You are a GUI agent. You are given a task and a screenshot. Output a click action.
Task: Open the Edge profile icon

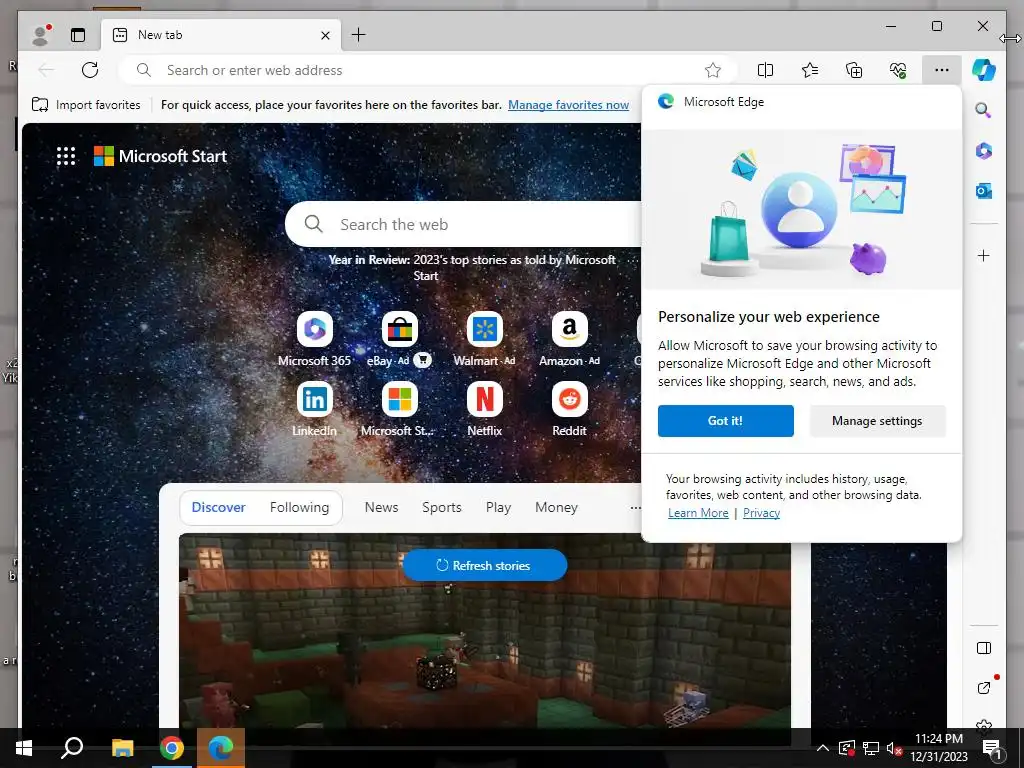41,35
